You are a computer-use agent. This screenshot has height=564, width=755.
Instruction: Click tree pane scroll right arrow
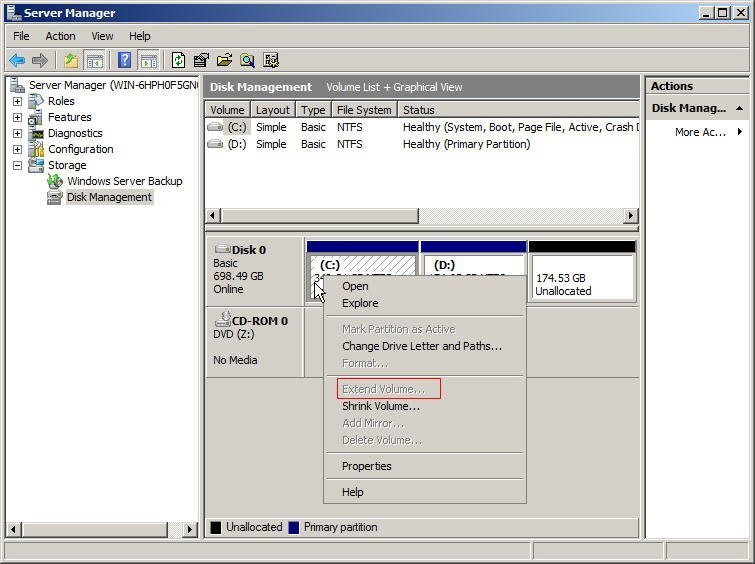coord(189,529)
